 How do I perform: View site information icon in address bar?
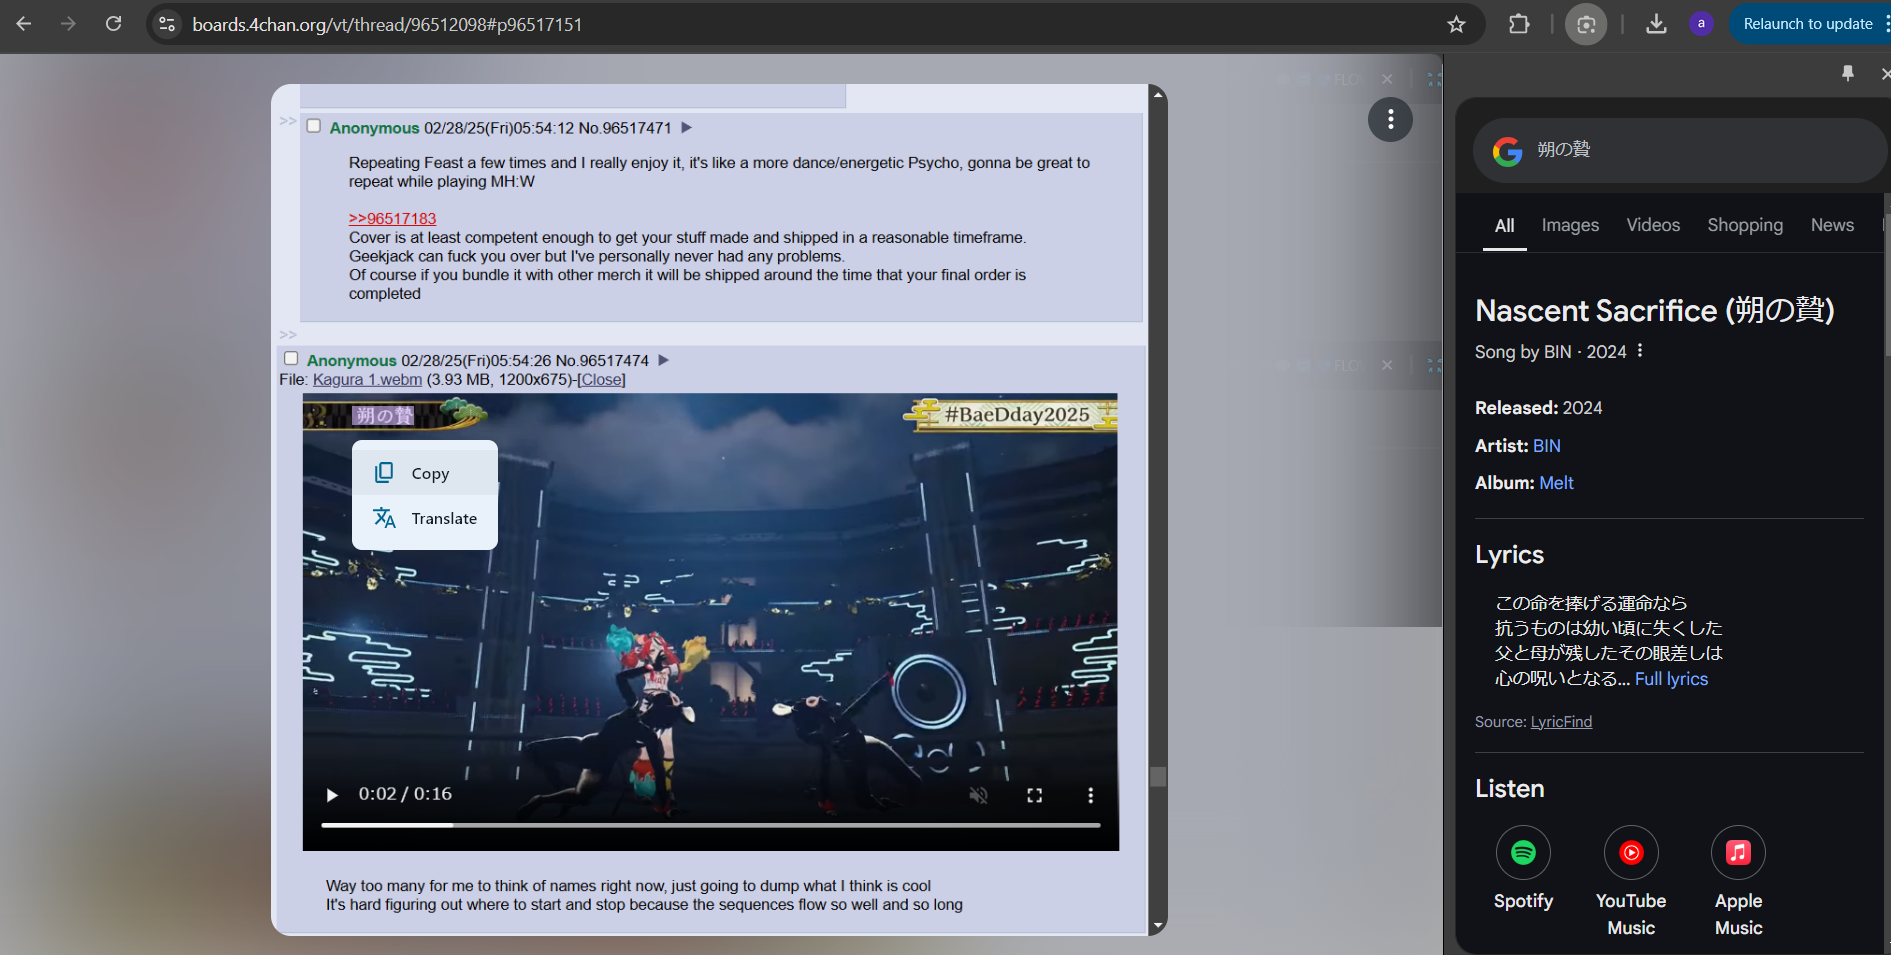click(x=167, y=24)
